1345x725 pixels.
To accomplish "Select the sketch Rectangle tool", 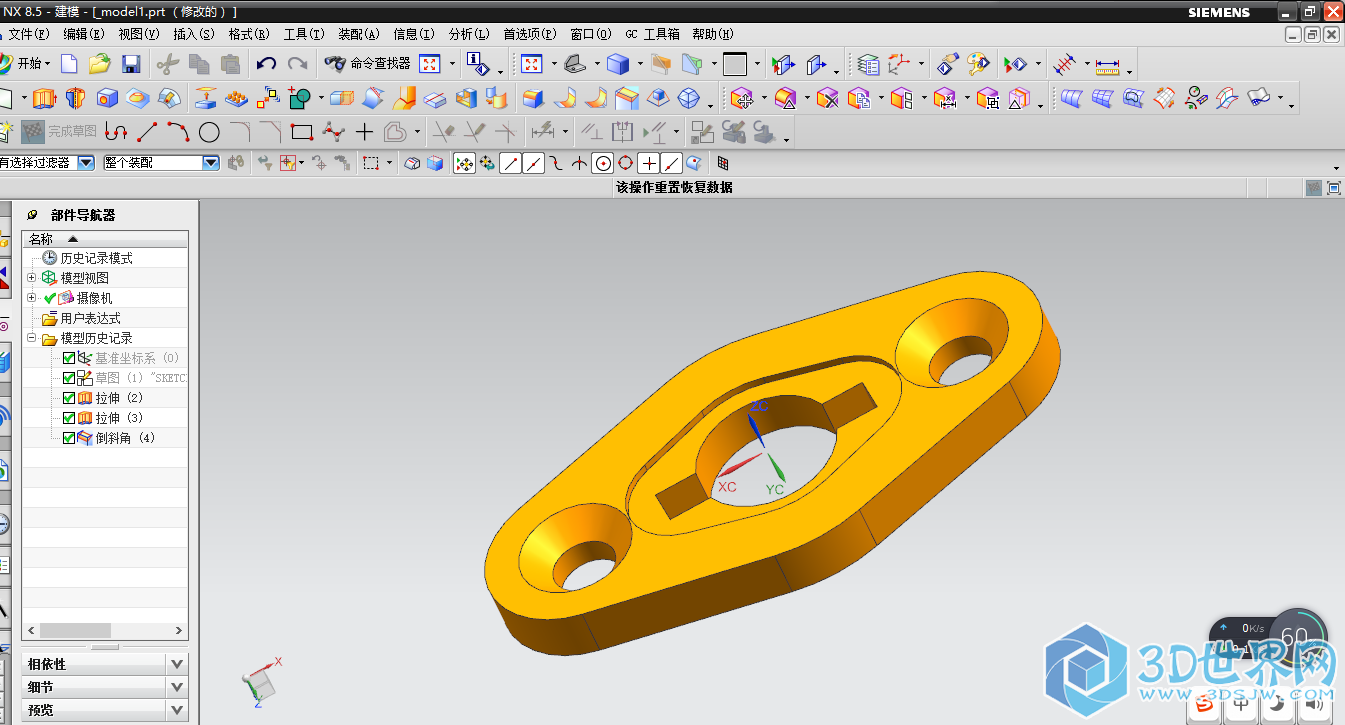I will pos(302,131).
